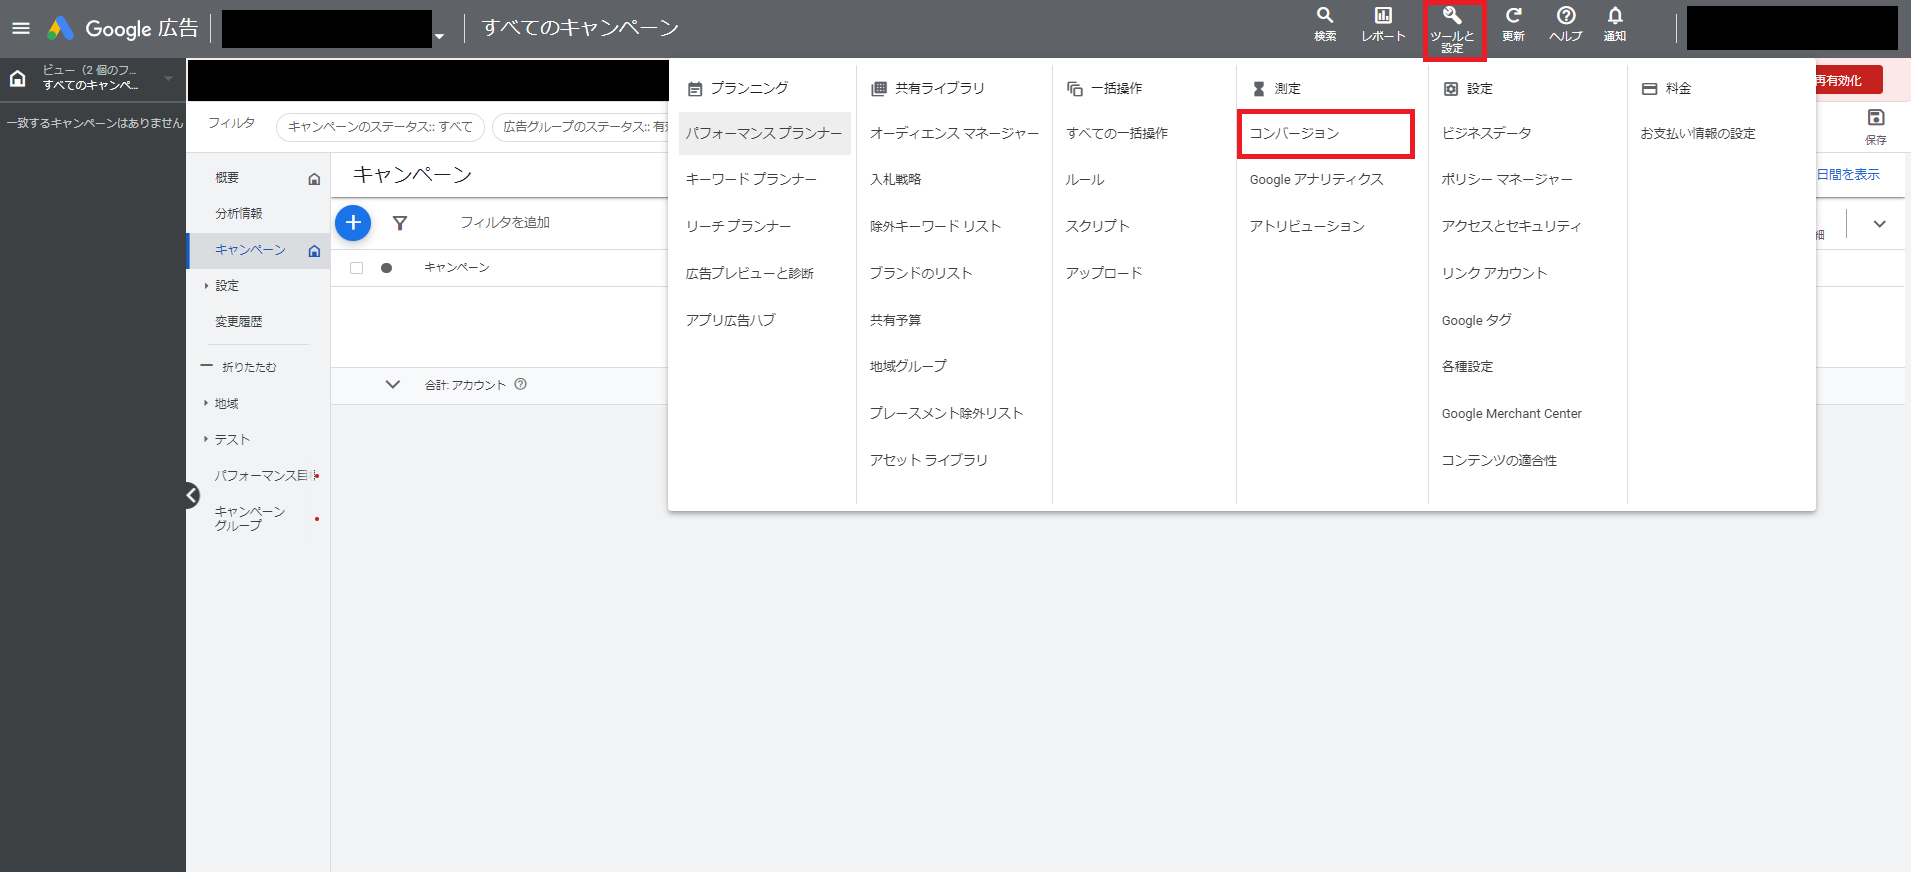Open the hamburger main menu

(x=20, y=28)
